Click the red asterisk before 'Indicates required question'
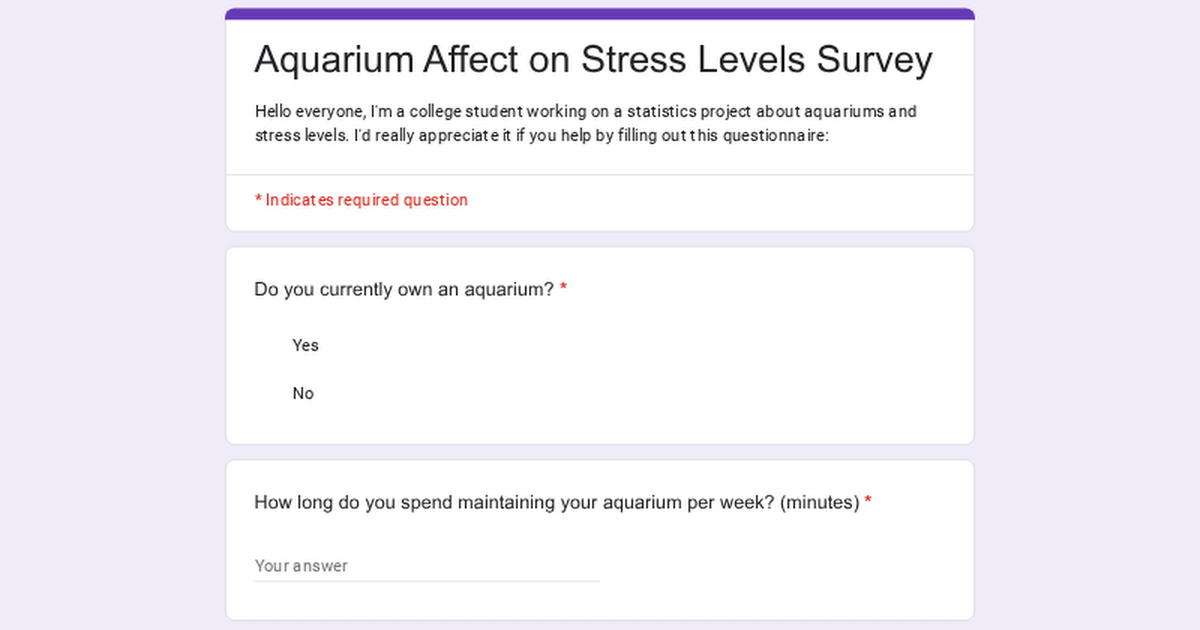This screenshot has width=1200, height=630. tap(258, 200)
